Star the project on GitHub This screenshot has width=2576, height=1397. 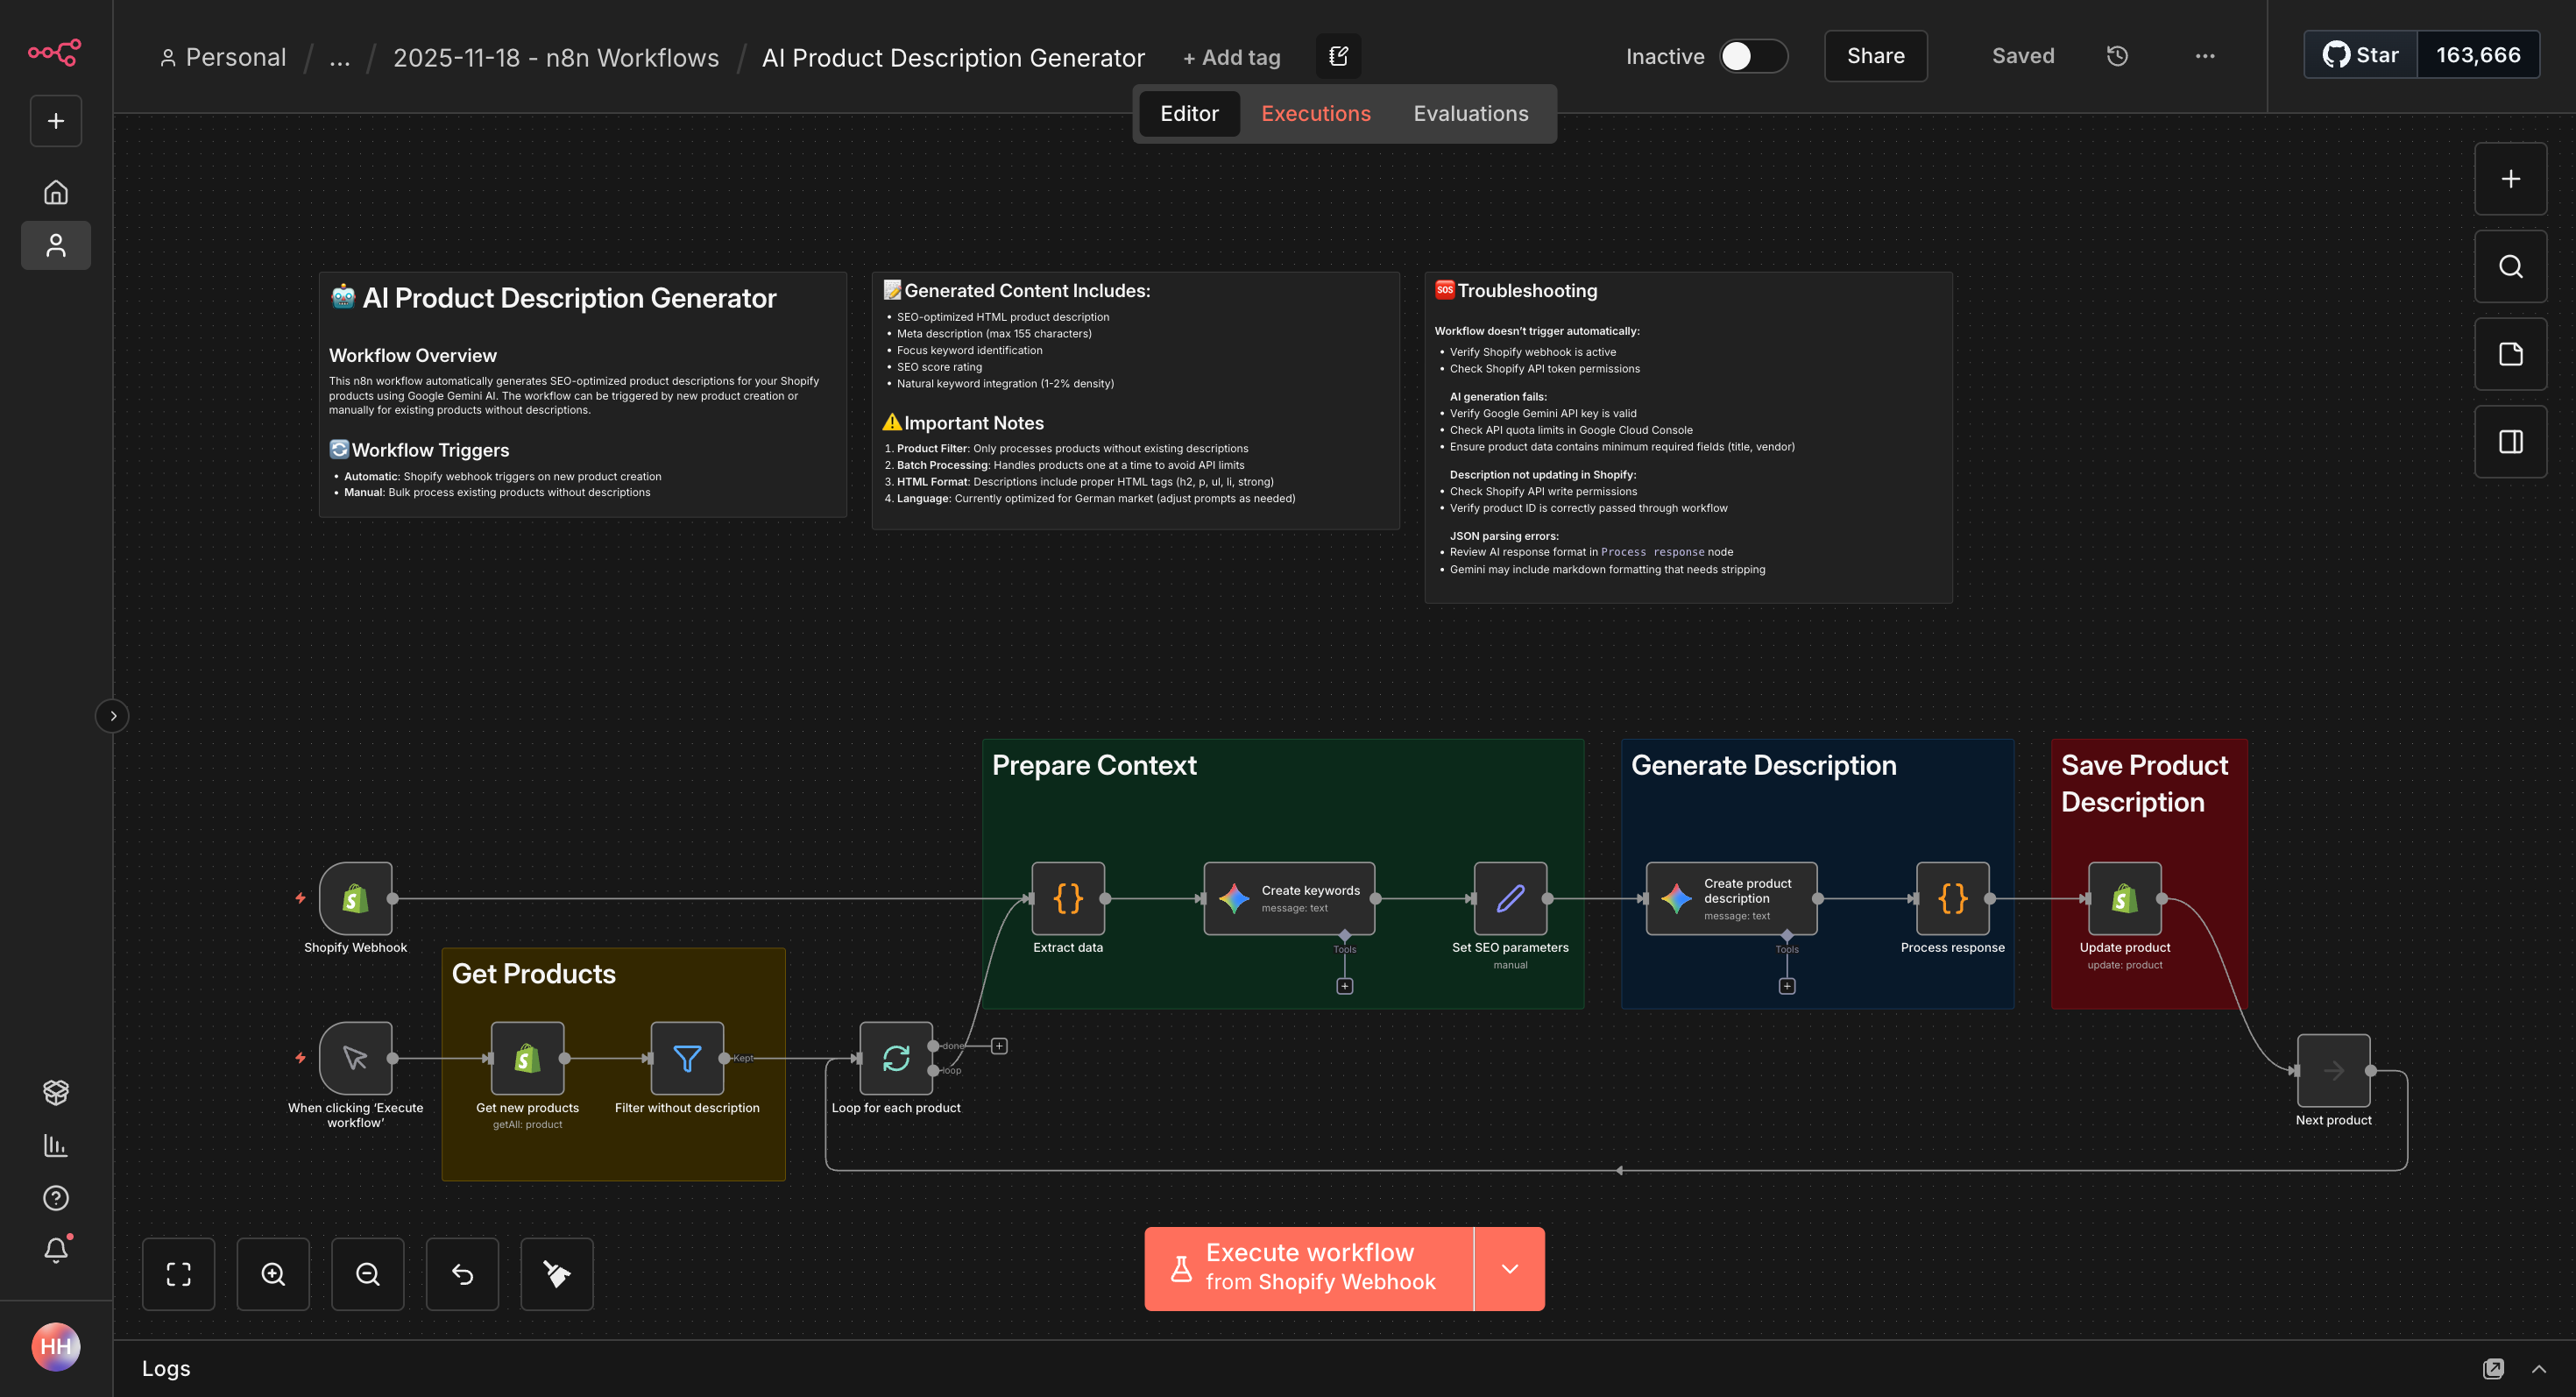(2359, 55)
